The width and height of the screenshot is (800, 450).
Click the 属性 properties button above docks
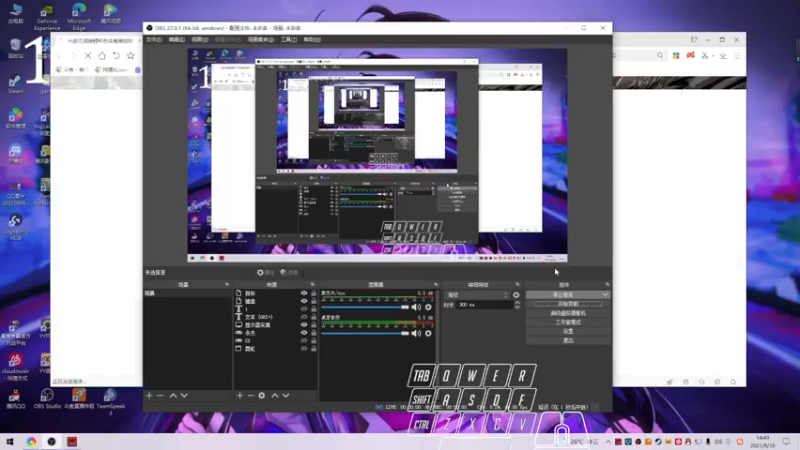pyautogui.click(x=265, y=272)
